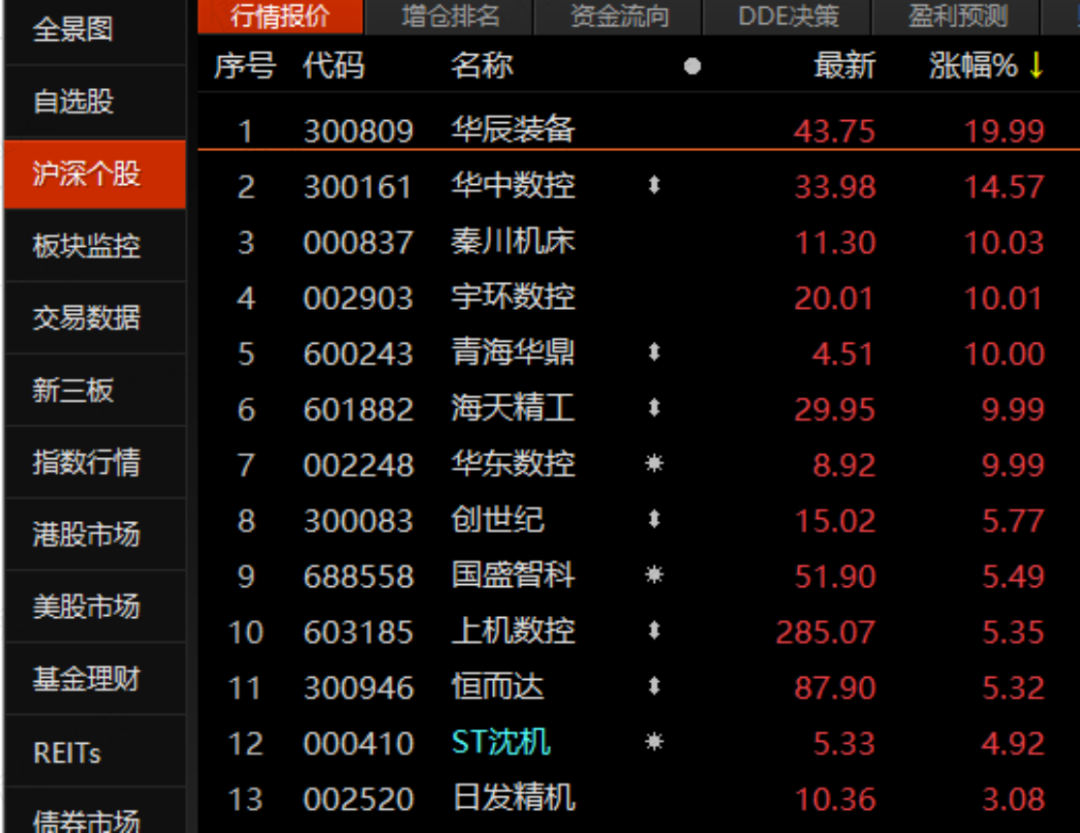This screenshot has height=833, width=1080.
Task: Open 指数行情 in the sidebar
Action: tap(95, 462)
